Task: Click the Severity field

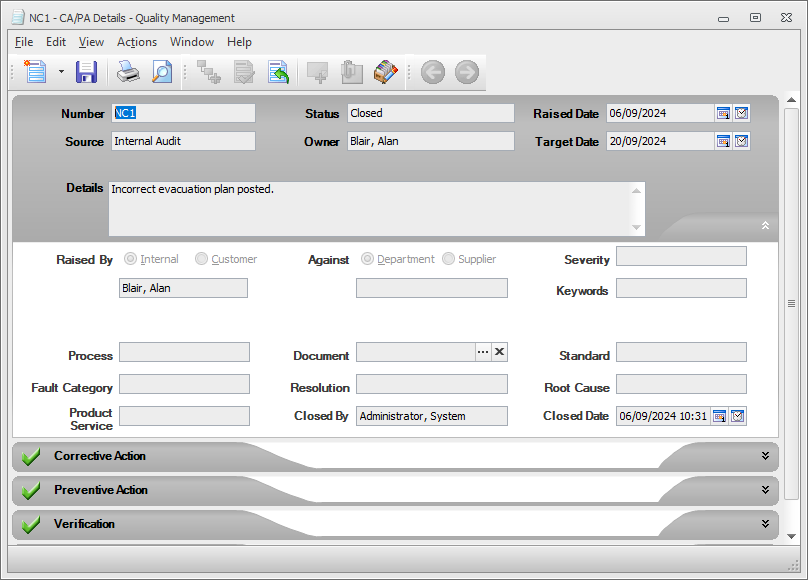Action: coord(681,256)
